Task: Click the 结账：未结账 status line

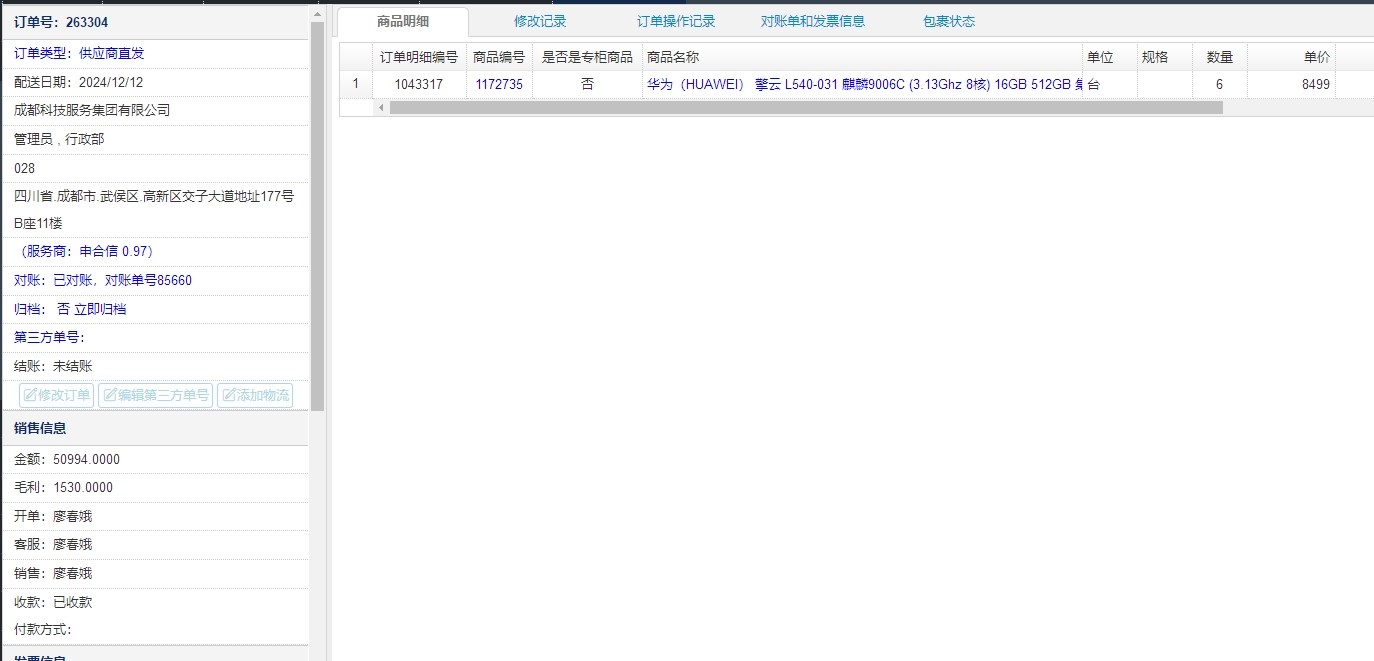Action: point(53,366)
